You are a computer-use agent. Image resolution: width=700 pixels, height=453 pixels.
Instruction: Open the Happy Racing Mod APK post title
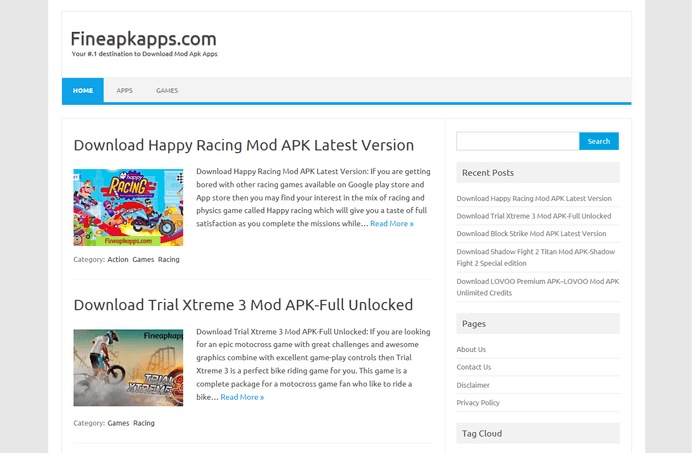click(243, 145)
